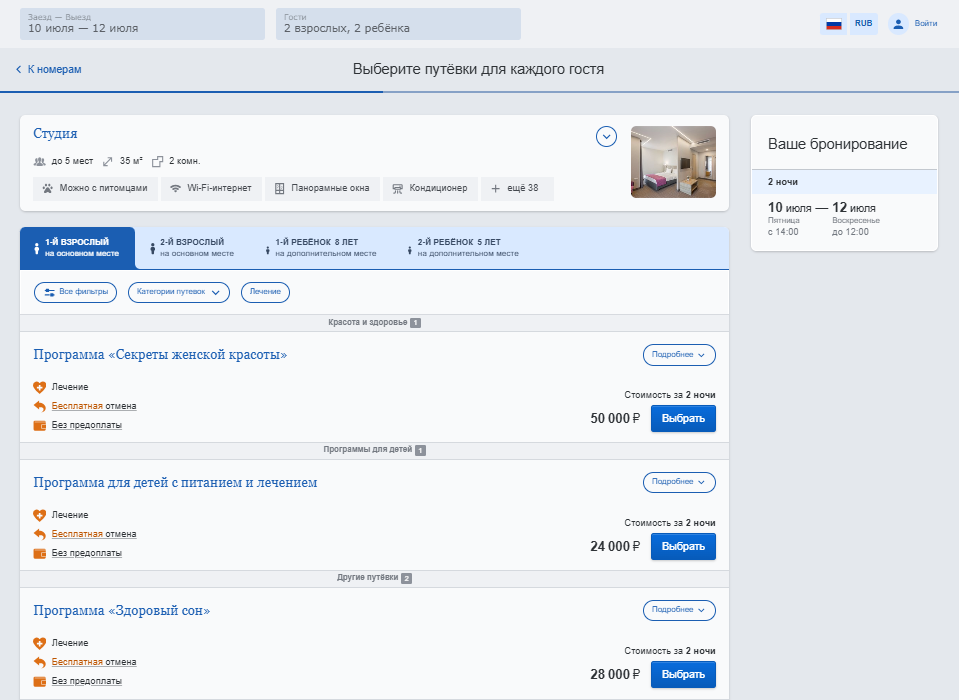The height and width of the screenshot is (700, 960).
Task: Open the Заезд — Выезд date field
Action: [x=142, y=24]
